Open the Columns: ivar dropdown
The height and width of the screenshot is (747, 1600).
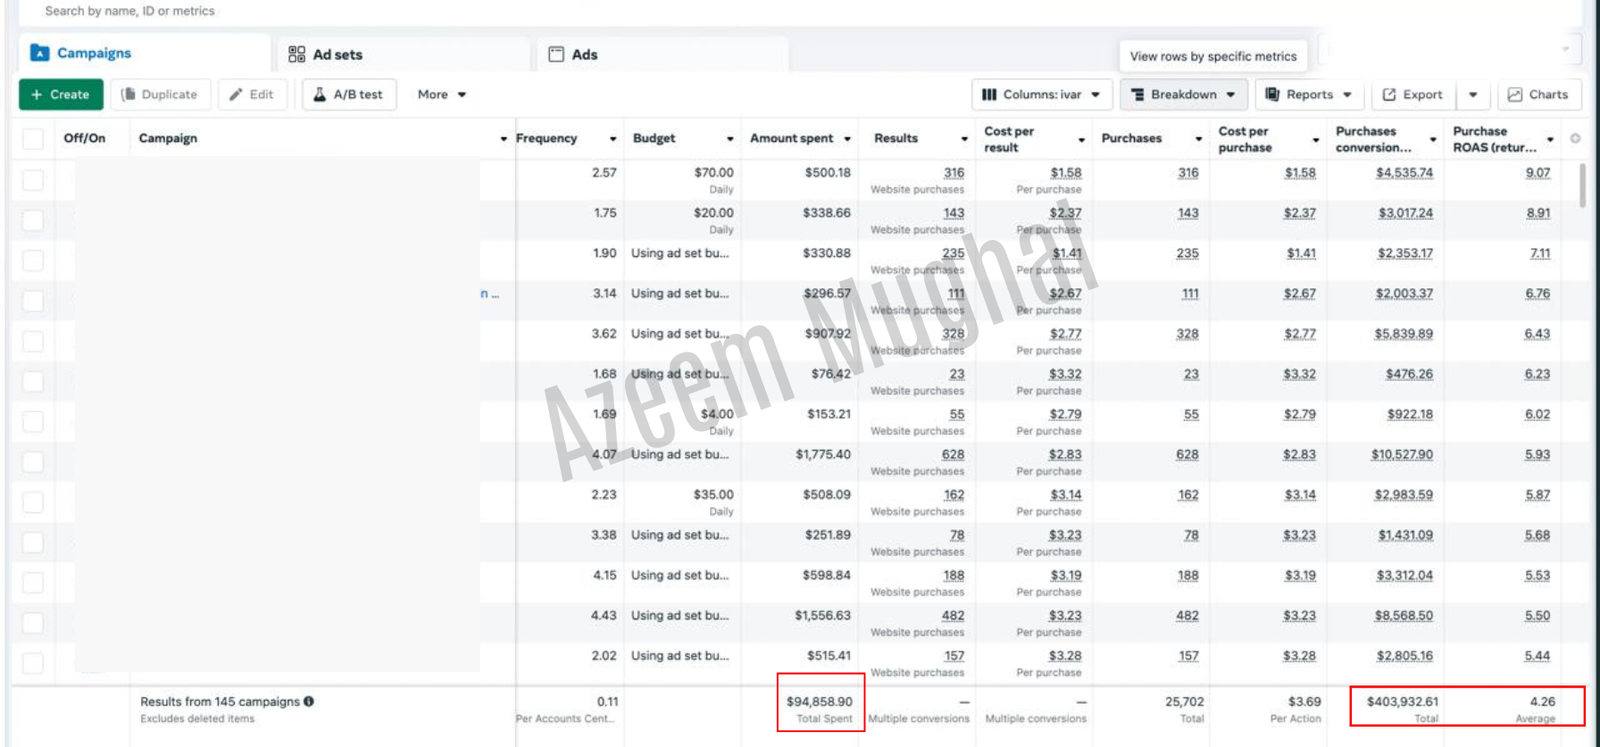coord(1041,94)
